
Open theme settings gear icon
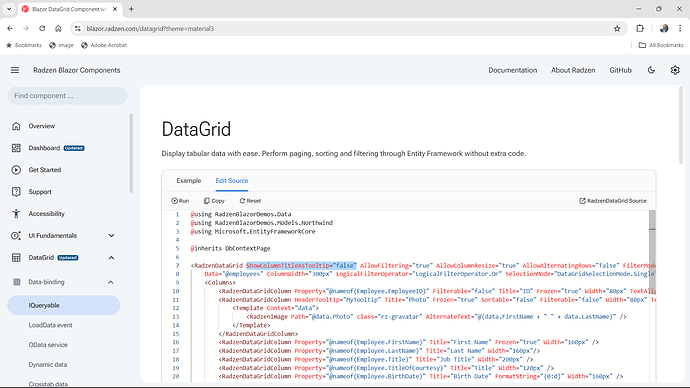pyautogui.click(x=675, y=70)
